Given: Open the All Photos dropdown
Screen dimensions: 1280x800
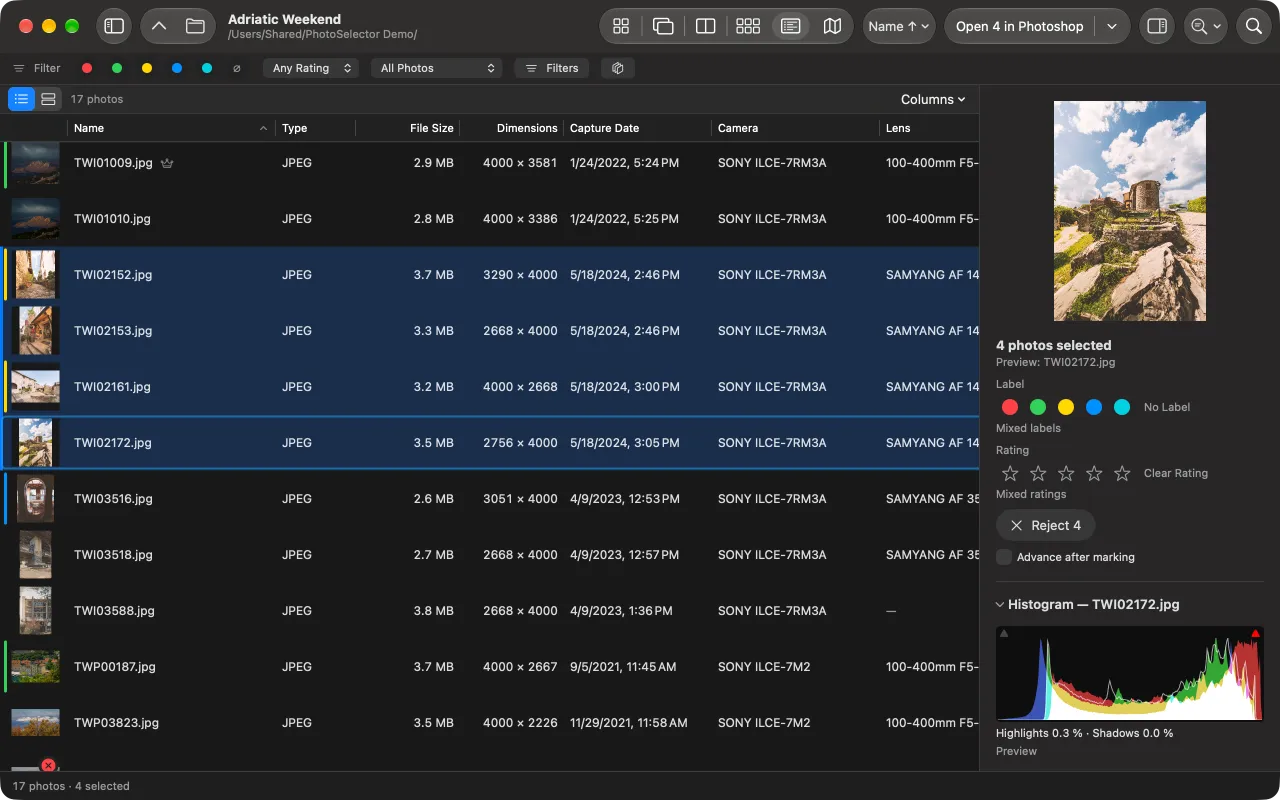Looking at the screenshot, I should click(x=437, y=68).
